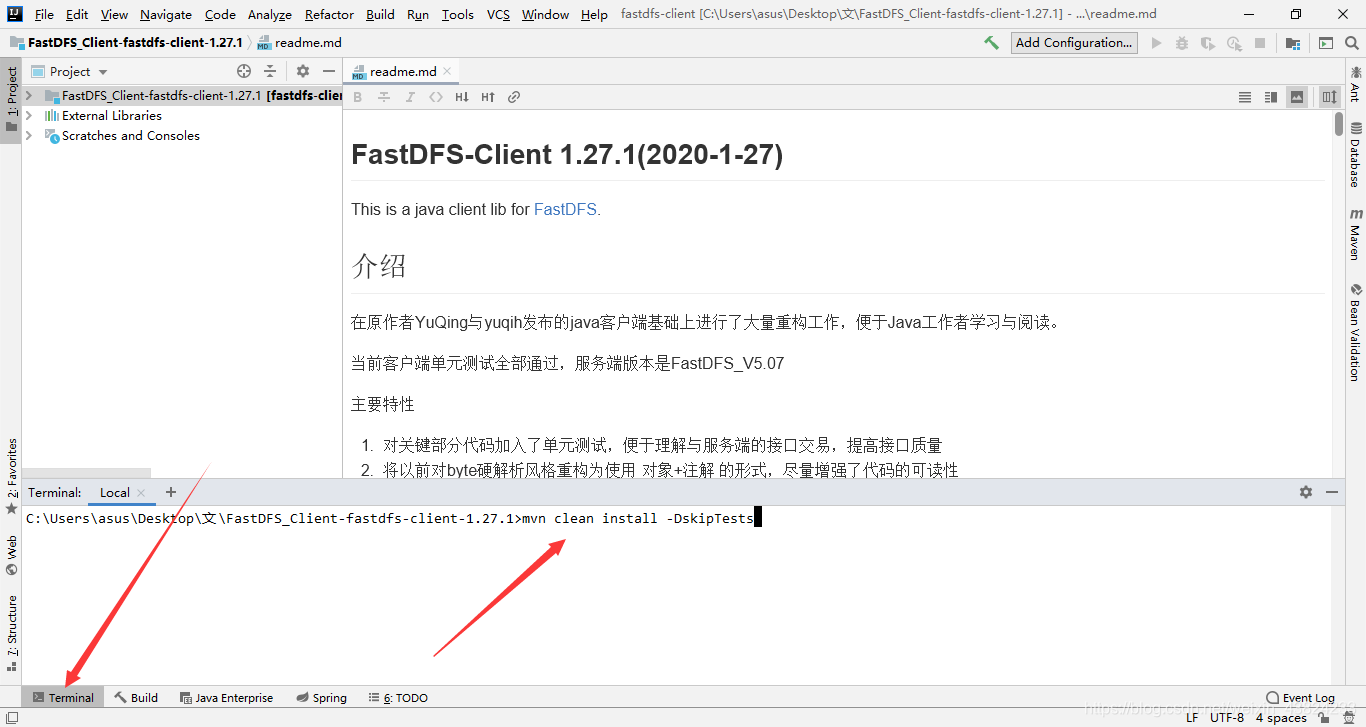Open line separator LF selector
This screenshot has width=1366, height=727.
[1192, 717]
